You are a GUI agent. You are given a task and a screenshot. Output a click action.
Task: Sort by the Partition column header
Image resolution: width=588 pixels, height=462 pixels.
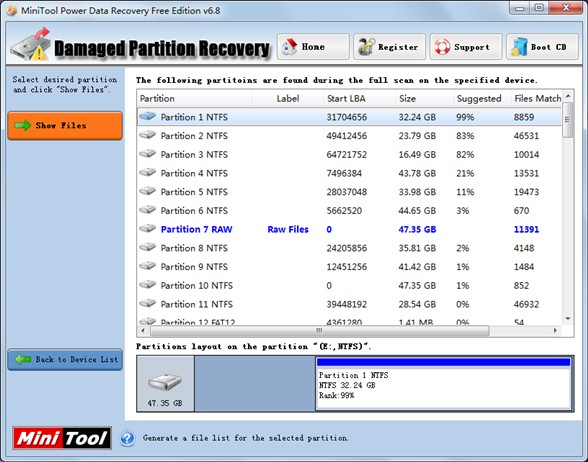(194, 99)
